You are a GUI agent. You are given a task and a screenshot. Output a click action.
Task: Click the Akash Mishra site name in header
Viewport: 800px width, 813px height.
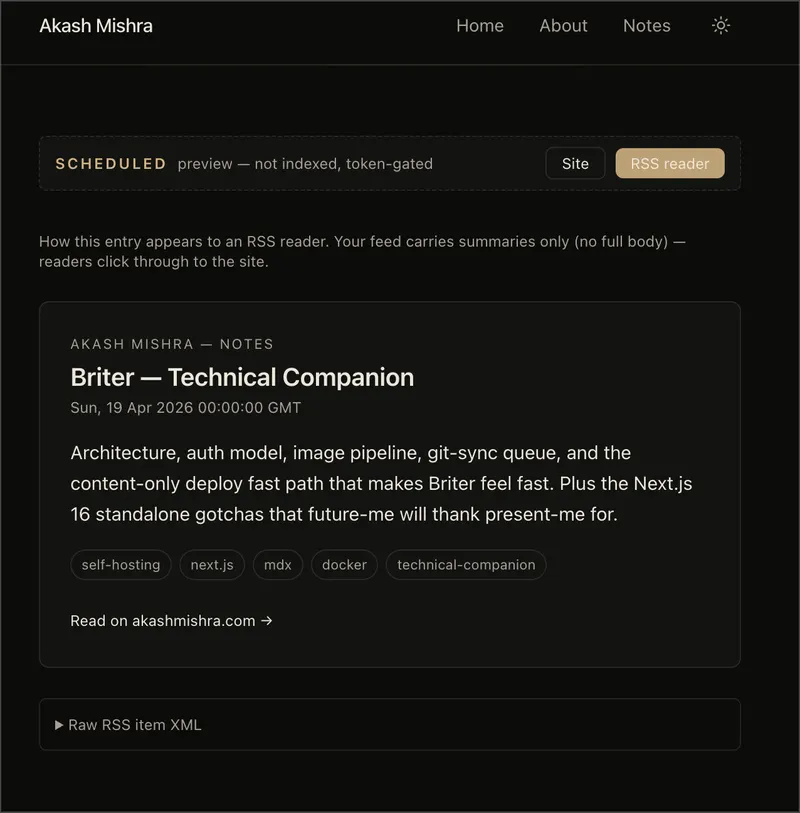pyautogui.click(x=96, y=26)
